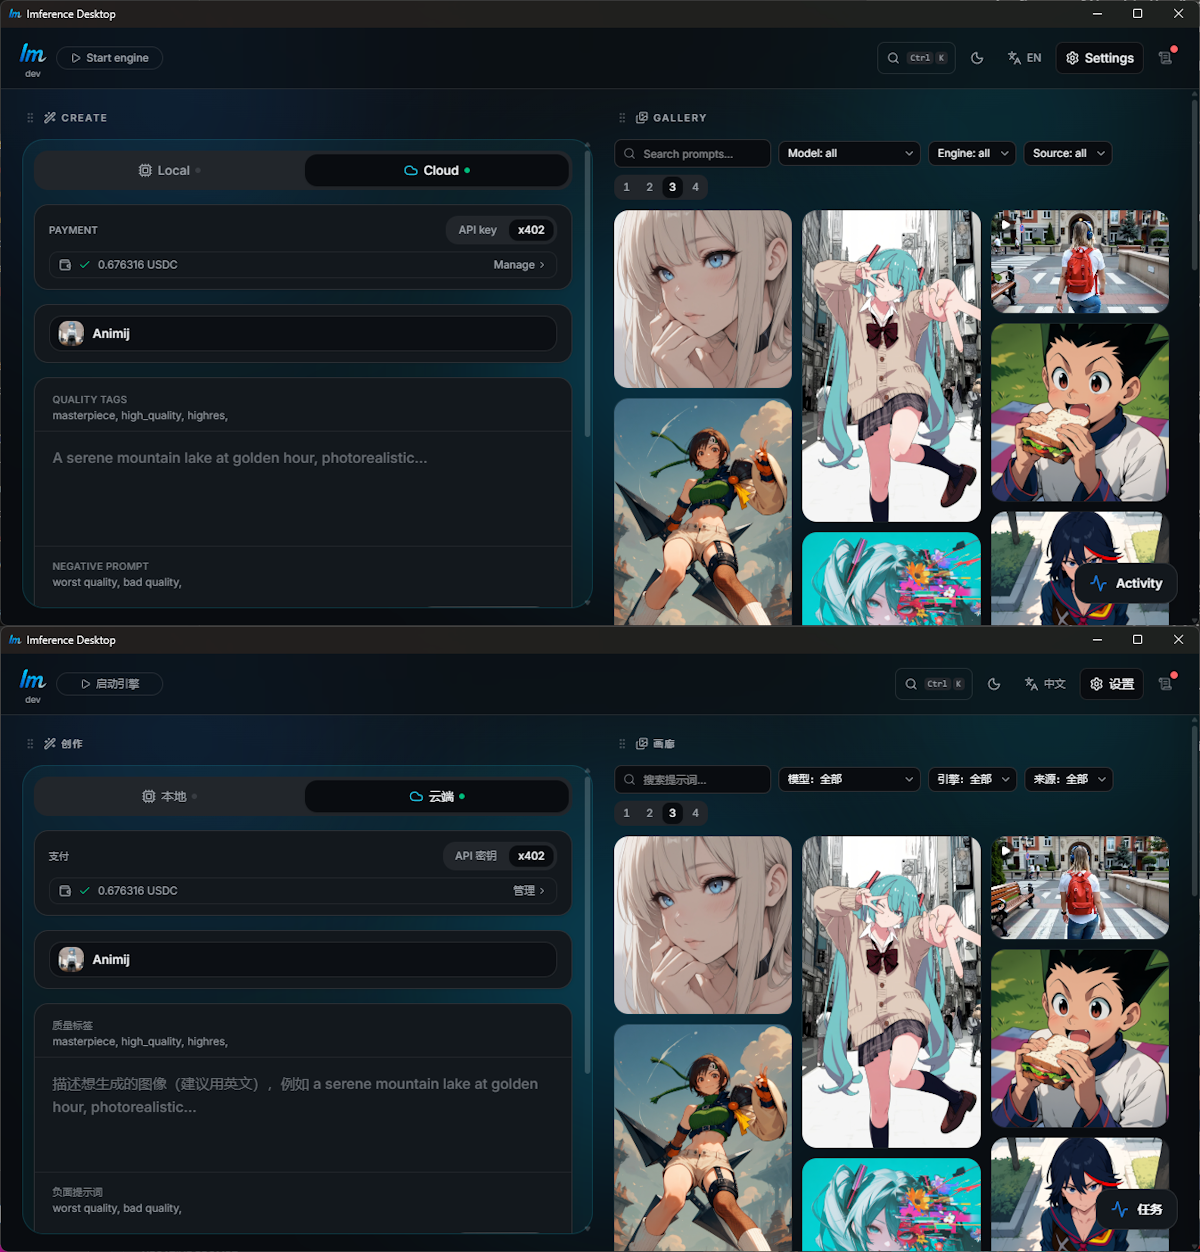The image size is (1200, 1252).
Task: Select API key payment option
Action: (477, 230)
